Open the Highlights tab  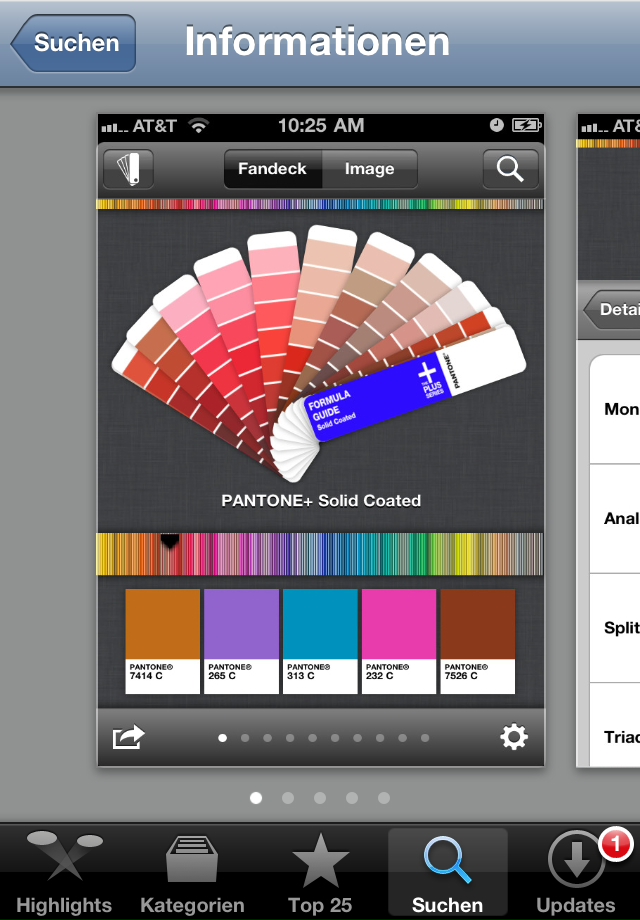coord(64,872)
